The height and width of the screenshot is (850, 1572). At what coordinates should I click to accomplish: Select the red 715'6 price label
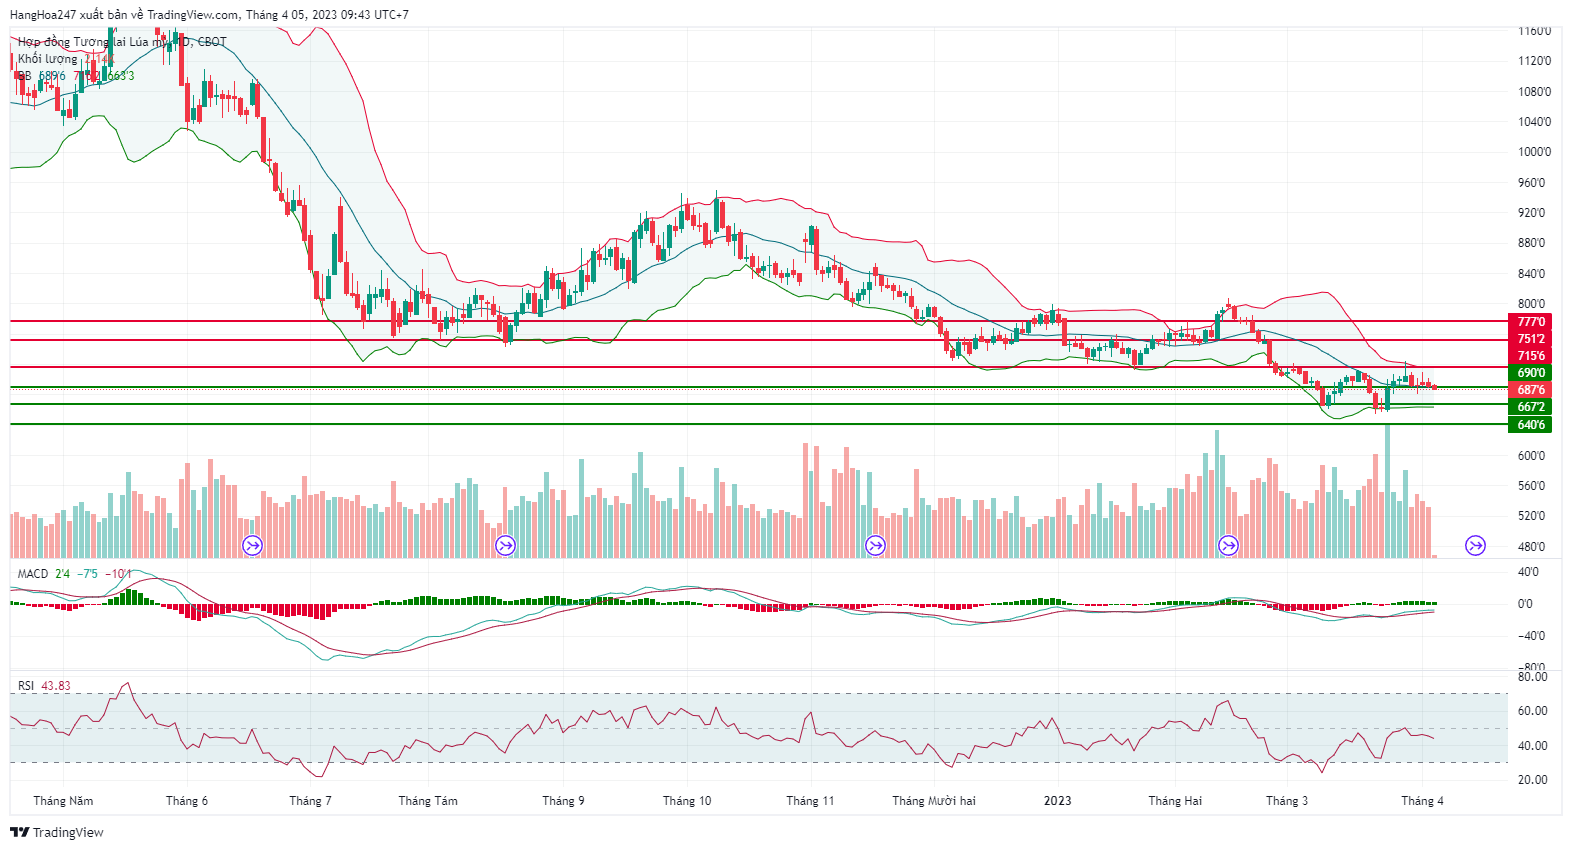(x=1530, y=356)
